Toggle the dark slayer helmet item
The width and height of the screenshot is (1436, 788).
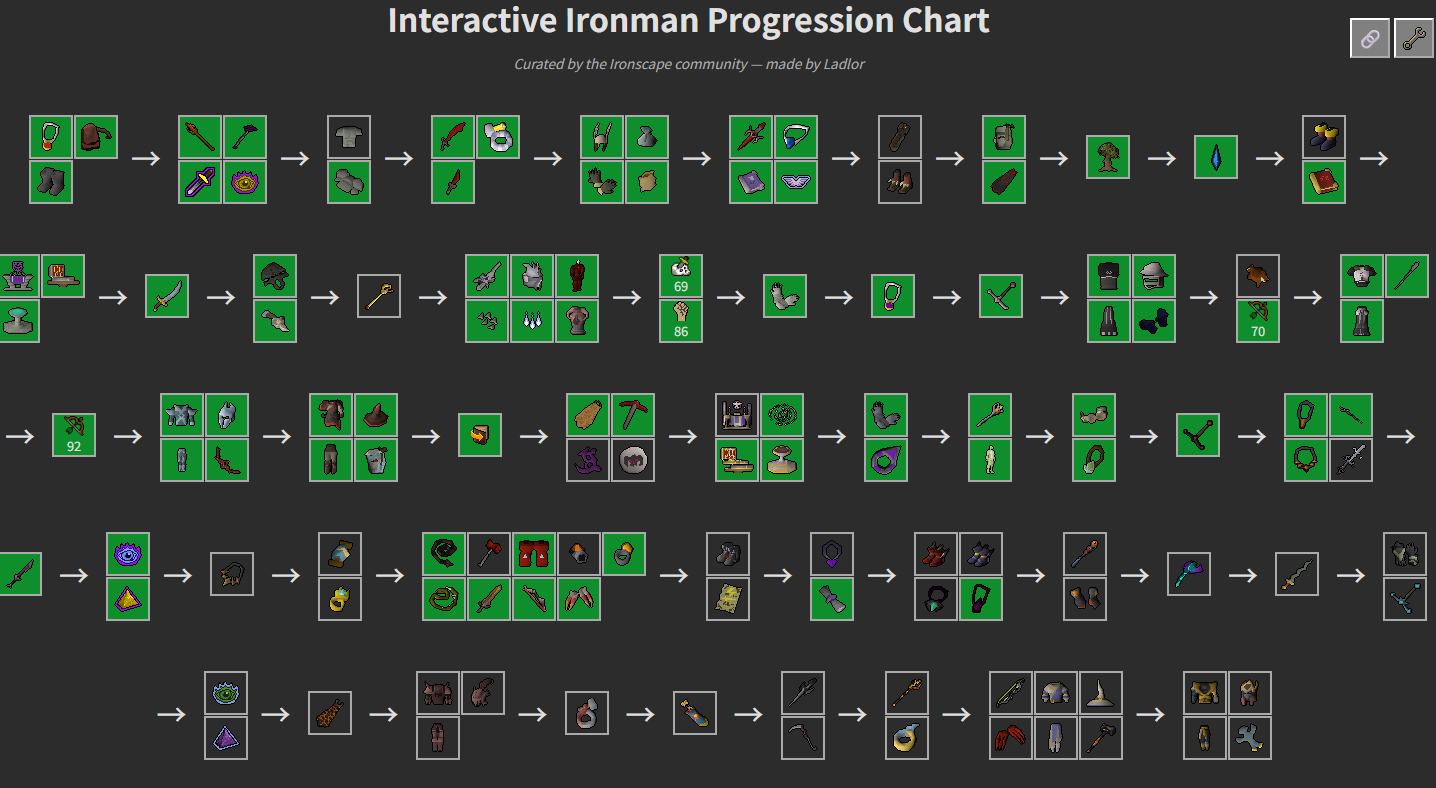(275, 276)
